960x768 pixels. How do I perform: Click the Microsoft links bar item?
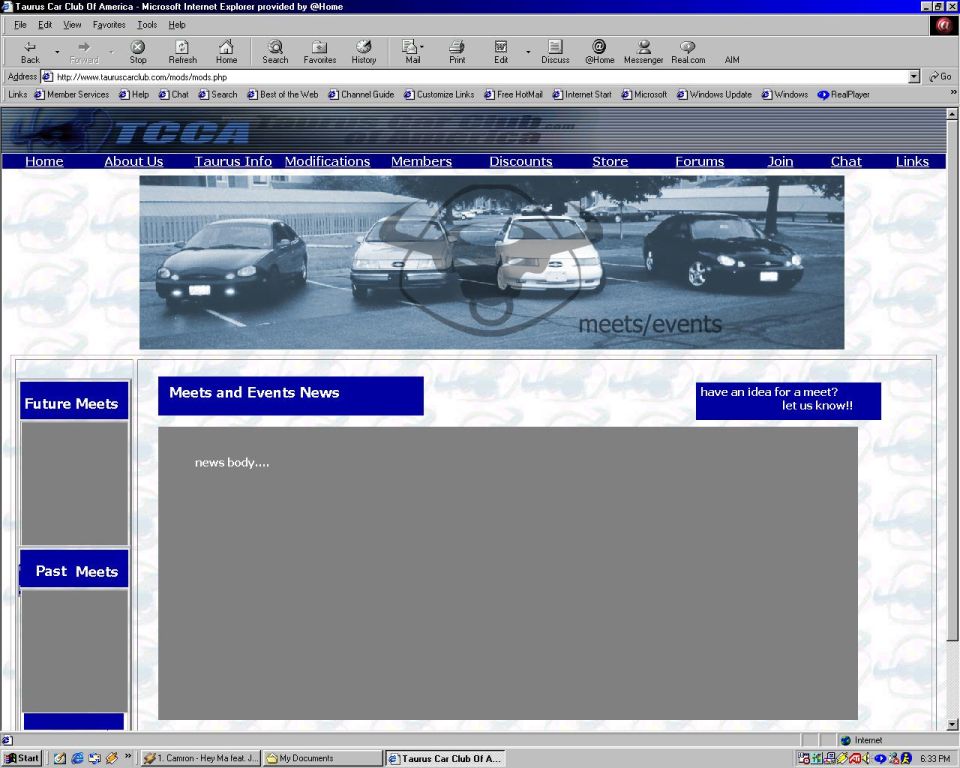click(644, 94)
